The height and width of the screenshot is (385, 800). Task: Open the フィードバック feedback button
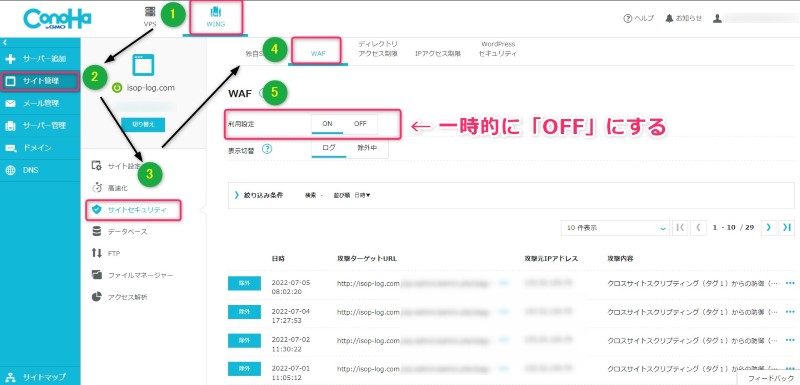pos(770,378)
